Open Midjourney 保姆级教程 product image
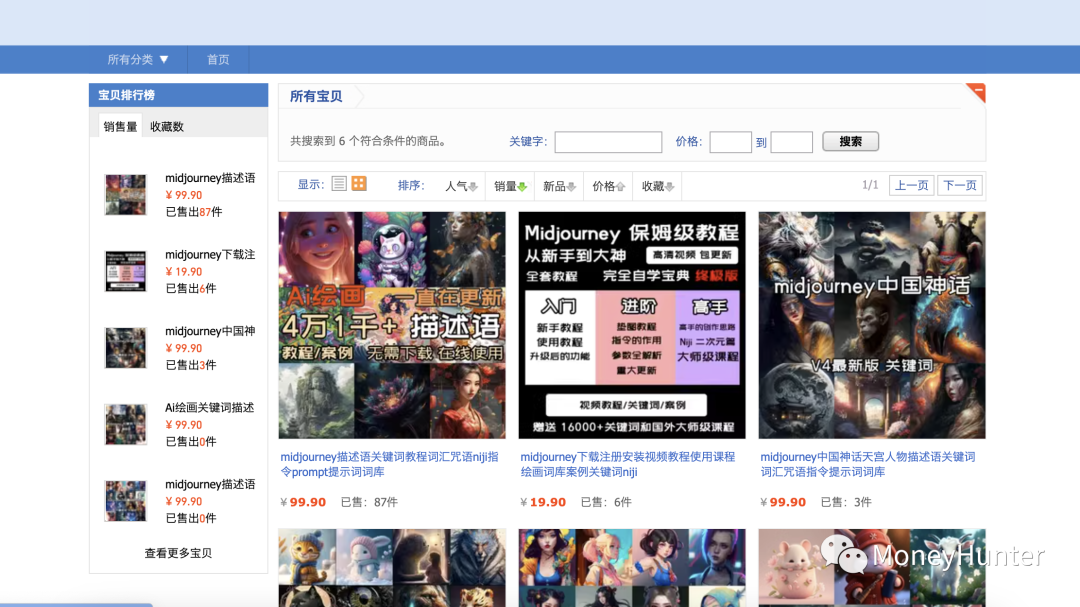This screenshot has width=1080, height=607. tap(632, 325)
